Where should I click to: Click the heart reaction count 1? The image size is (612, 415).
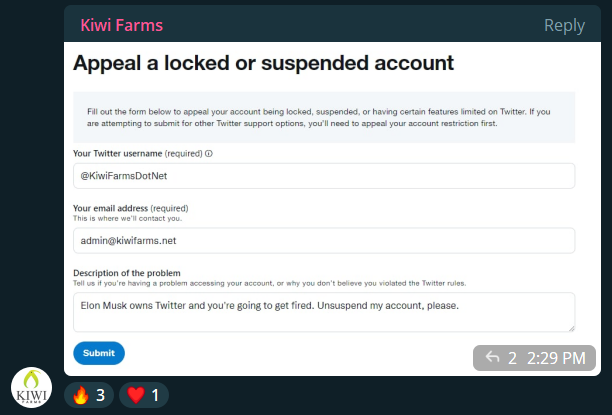point(155,395)
